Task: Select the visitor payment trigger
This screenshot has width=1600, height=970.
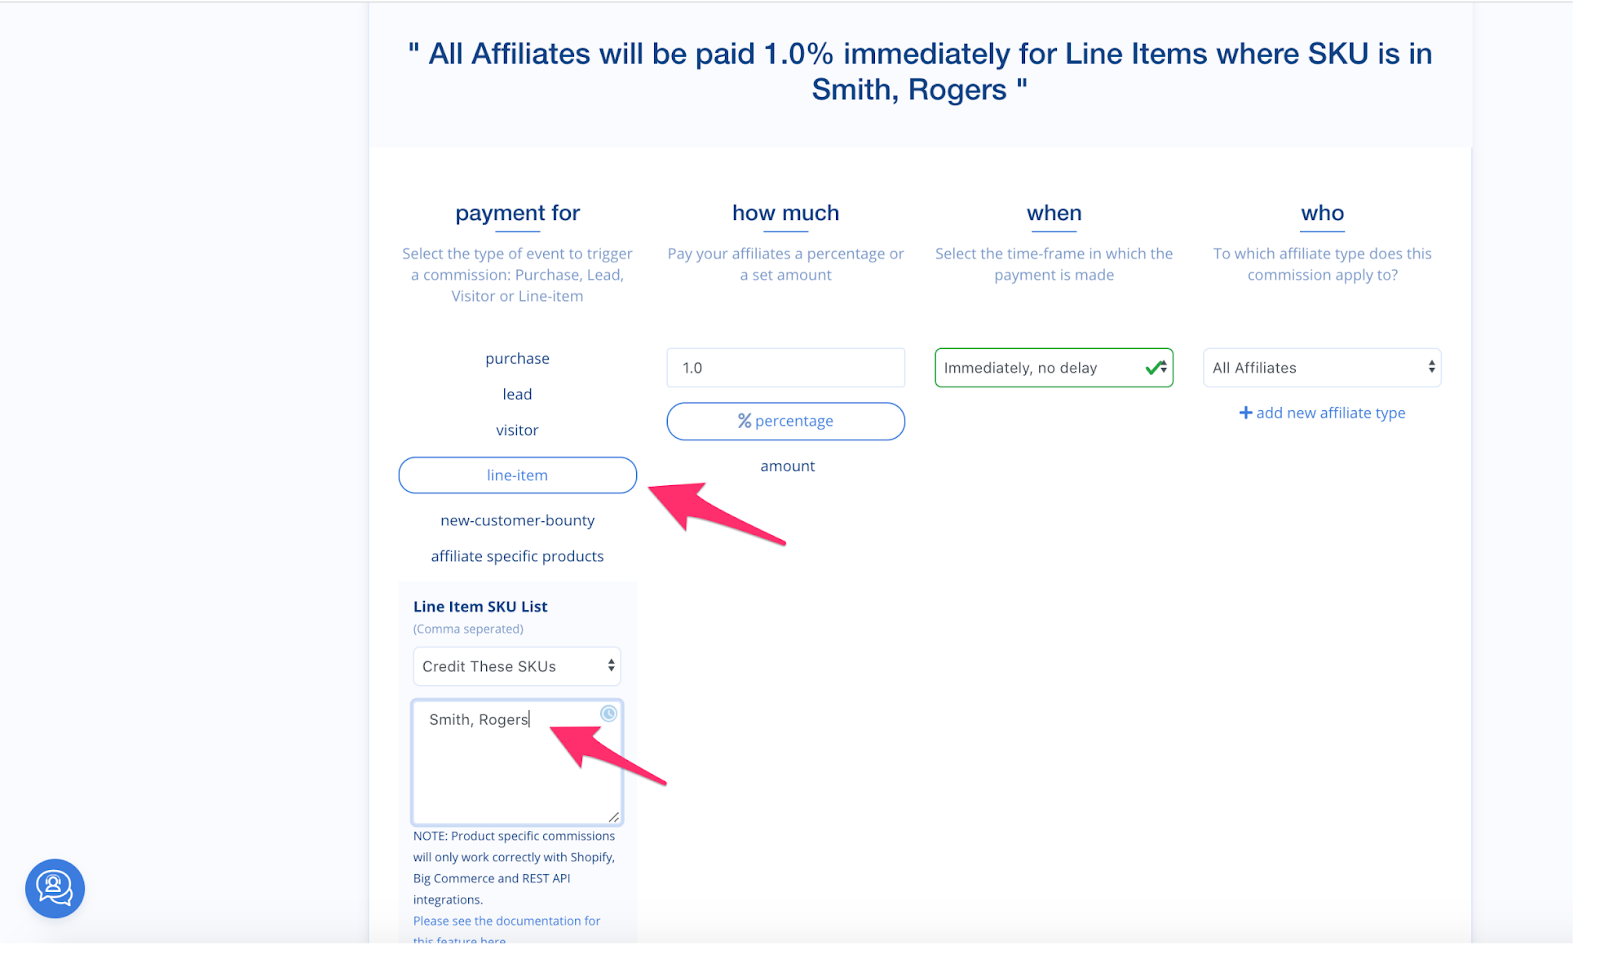Action: (x=517, y=429)
